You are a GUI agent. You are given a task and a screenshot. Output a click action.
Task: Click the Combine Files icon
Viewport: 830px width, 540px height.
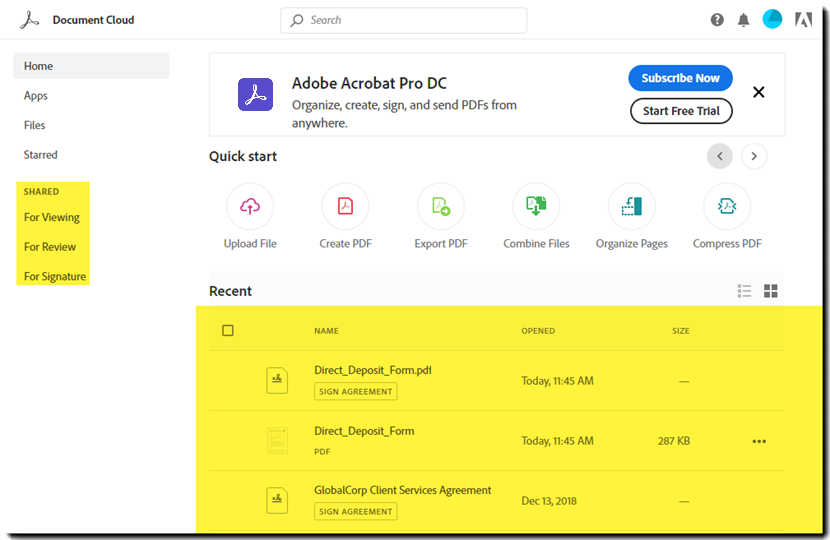pyautogui.click(x=536, y=206)
